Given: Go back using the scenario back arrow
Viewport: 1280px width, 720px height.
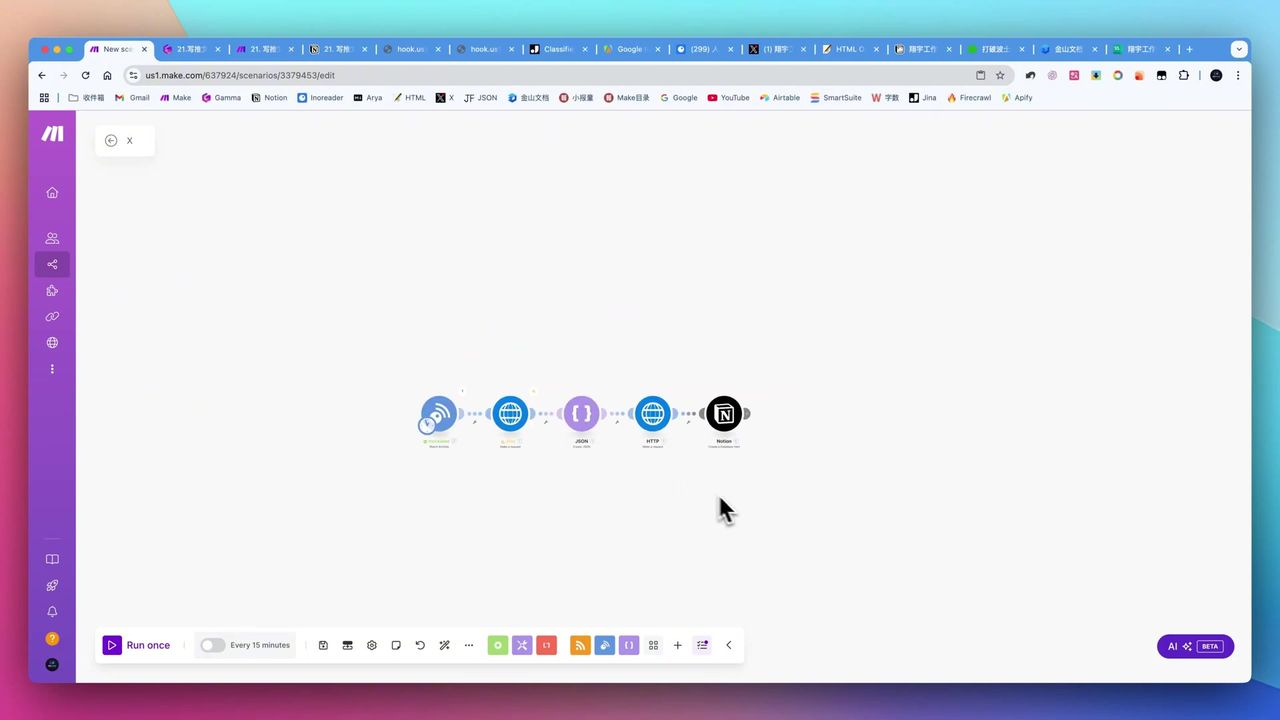Looking at the screenshot, I should pos(111,141).
